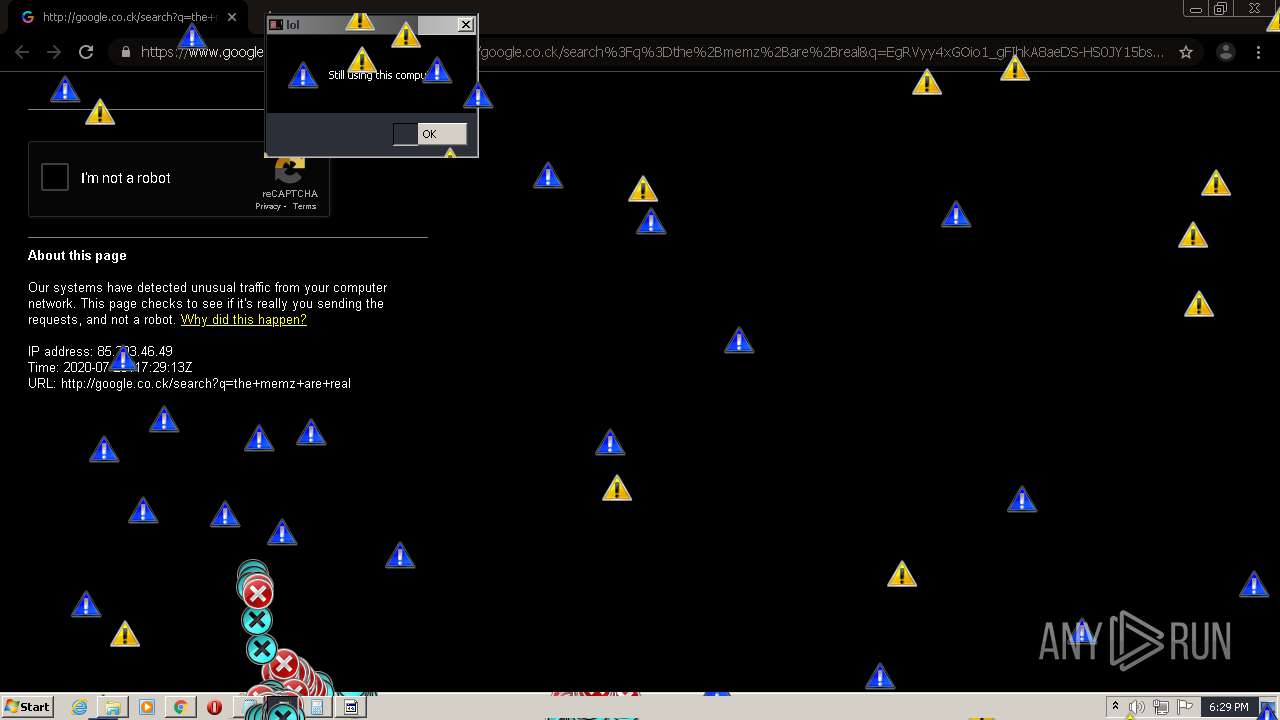Click the I'm not a robot label
This screenshot has height=720, width=1280.
126,178
